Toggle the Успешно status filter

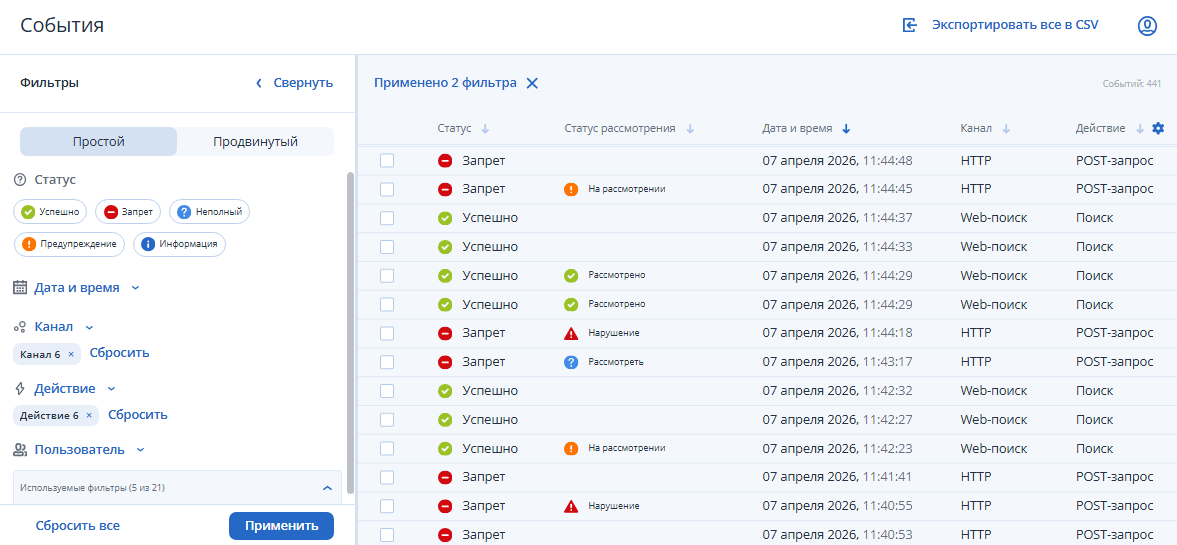[50, 212]
